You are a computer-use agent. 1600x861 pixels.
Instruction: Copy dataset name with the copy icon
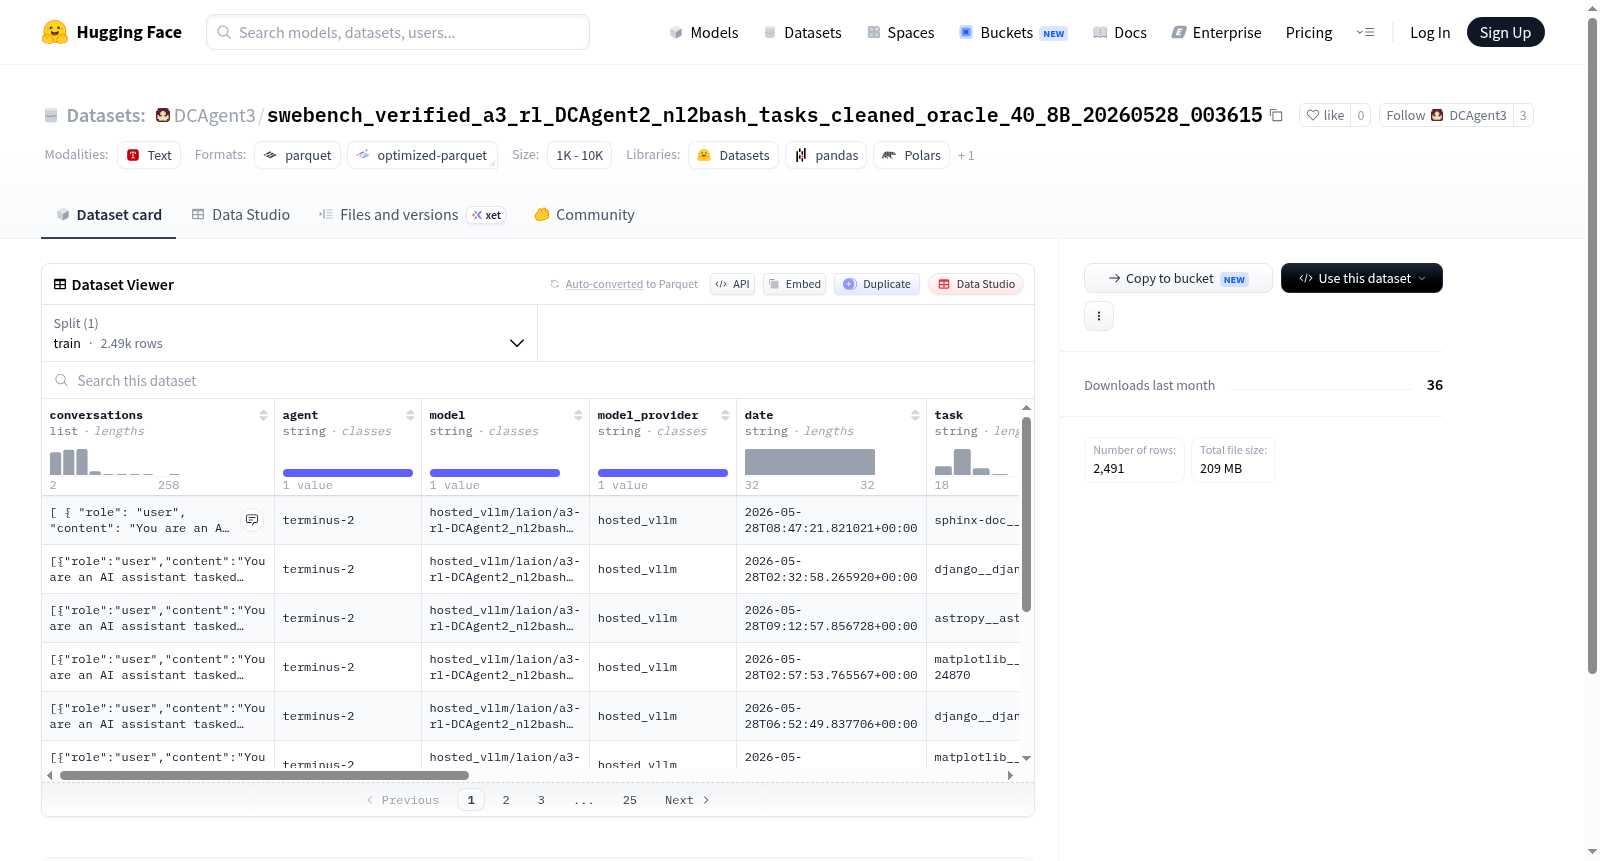tap(1276, 116)
